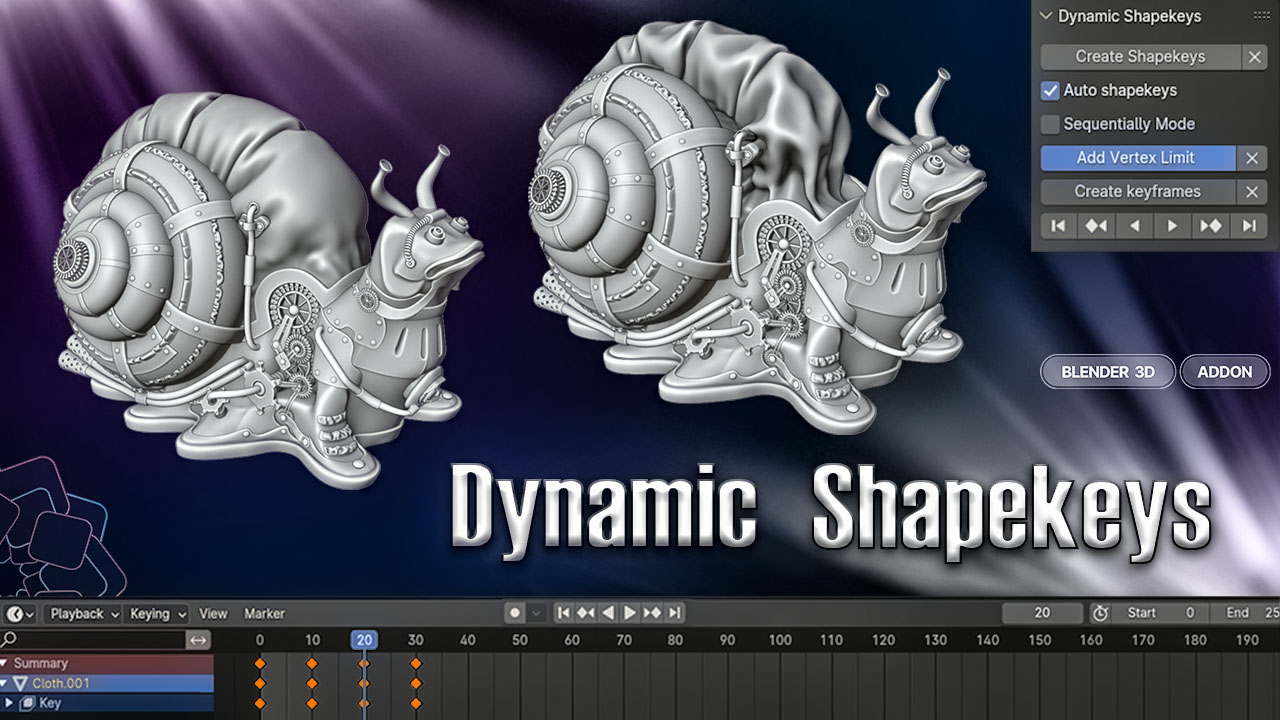
Task: Open the Keying dropdown
Action: (x=157, y=614)
